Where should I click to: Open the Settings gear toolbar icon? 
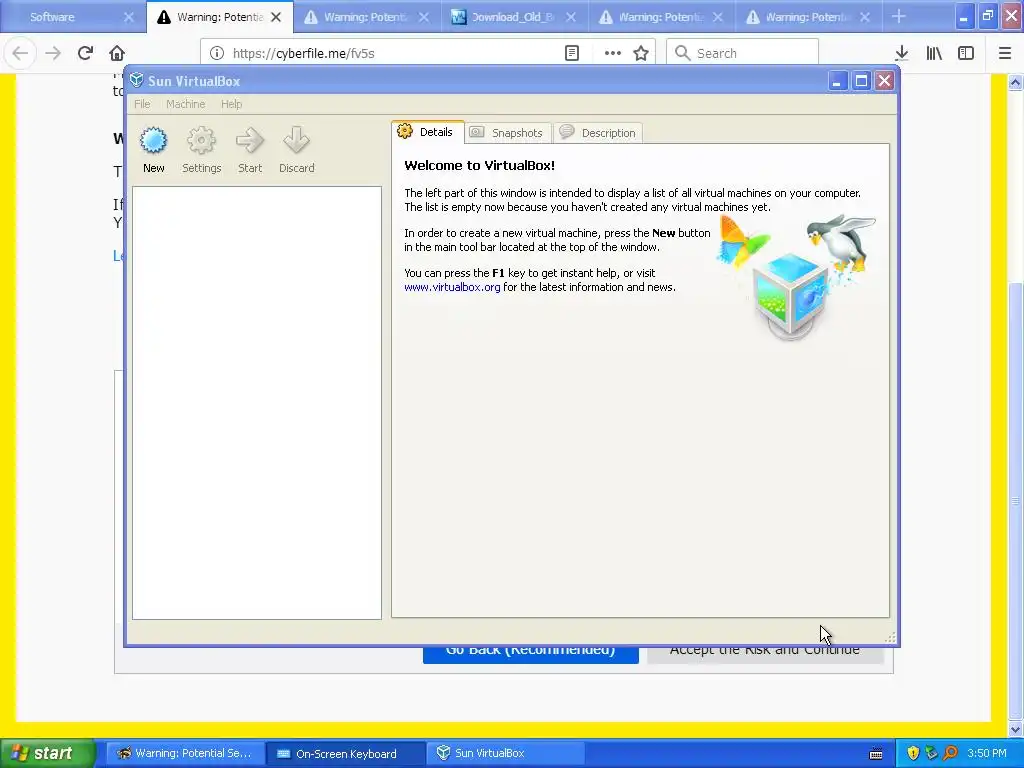[x=201, y=140]
